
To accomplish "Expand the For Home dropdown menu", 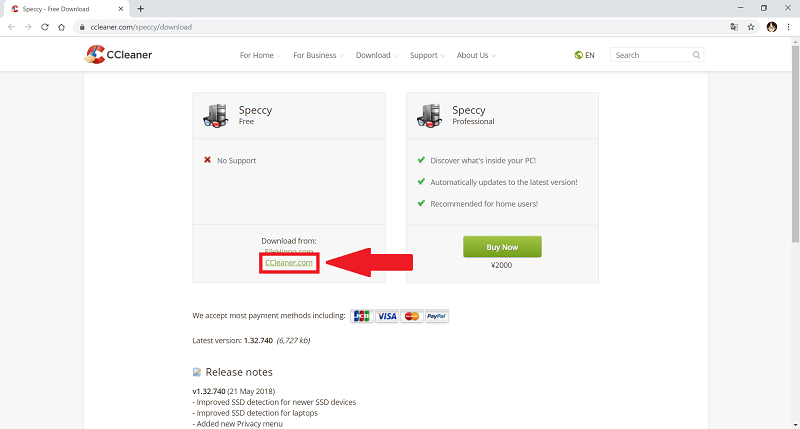I will (x=260, y=55).
